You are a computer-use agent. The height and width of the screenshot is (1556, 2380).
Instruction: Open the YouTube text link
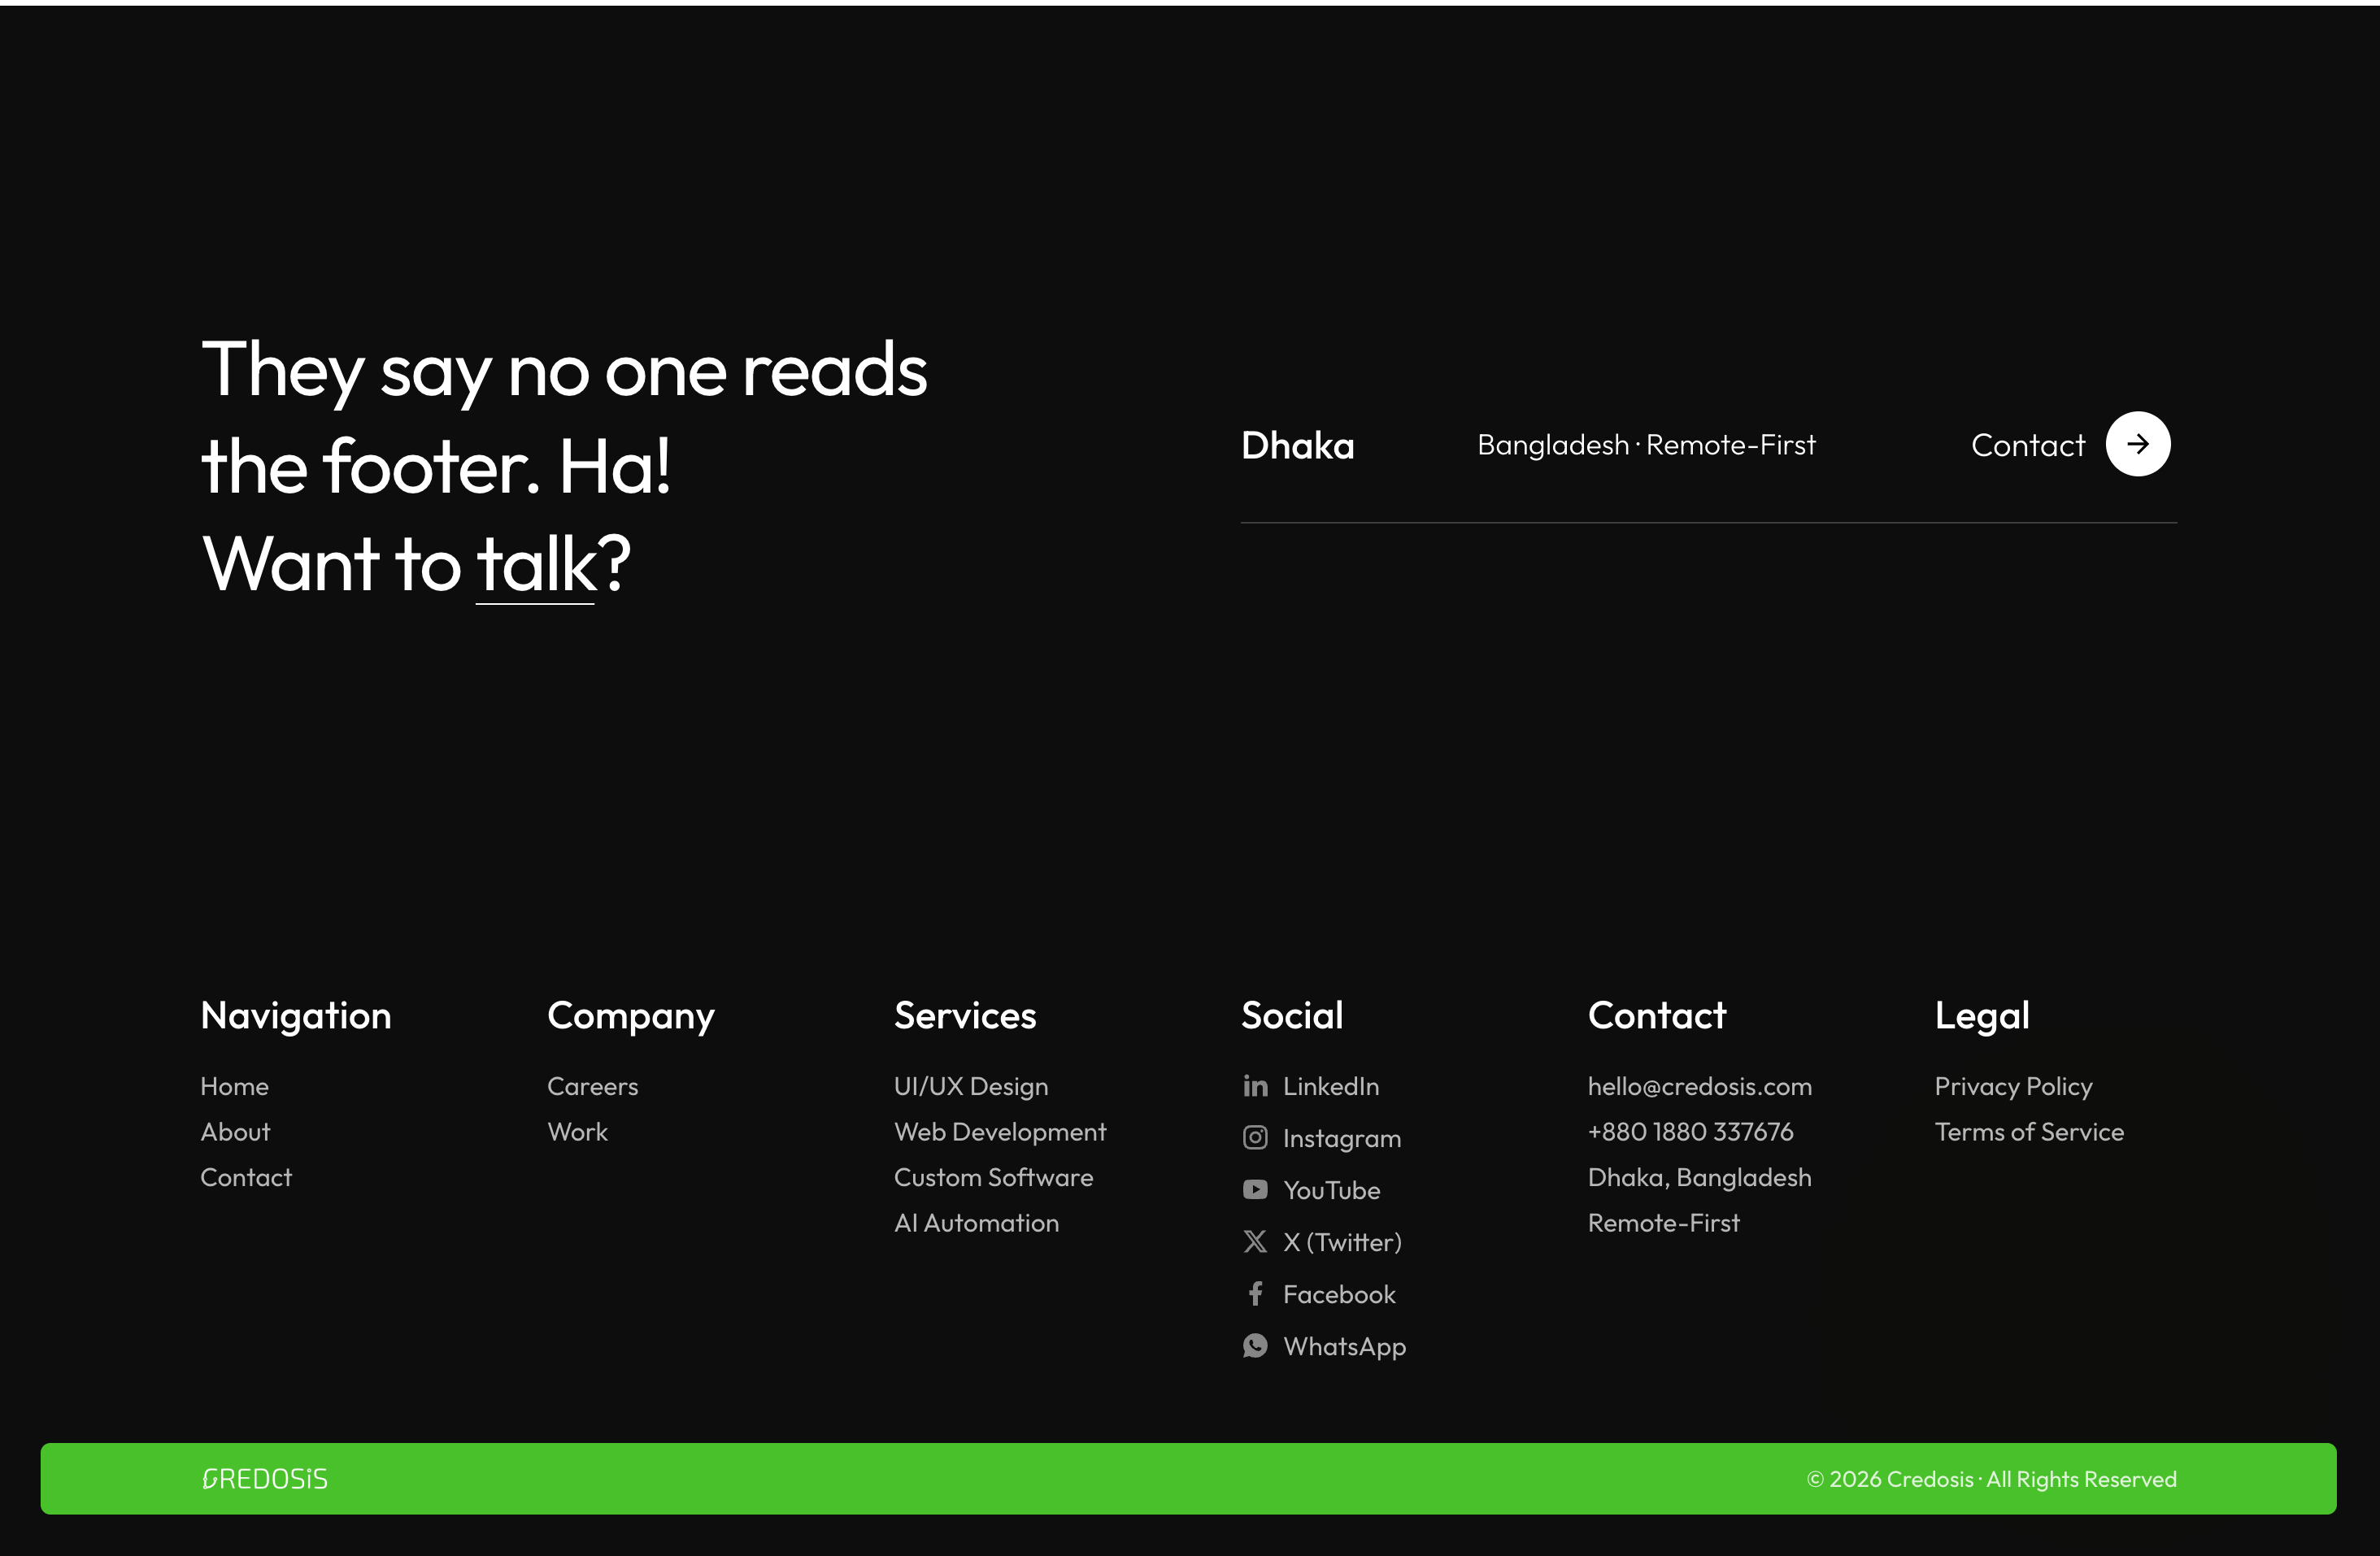(x=1332, y=1190)
